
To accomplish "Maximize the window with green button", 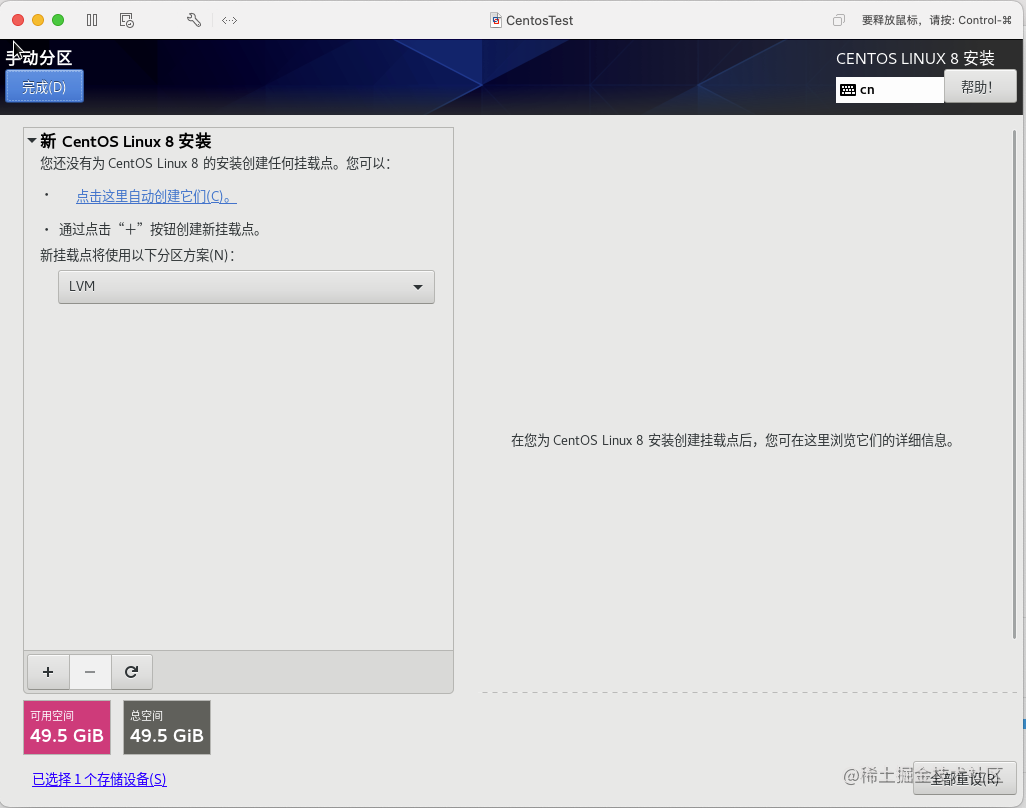I will coord(58,20).
